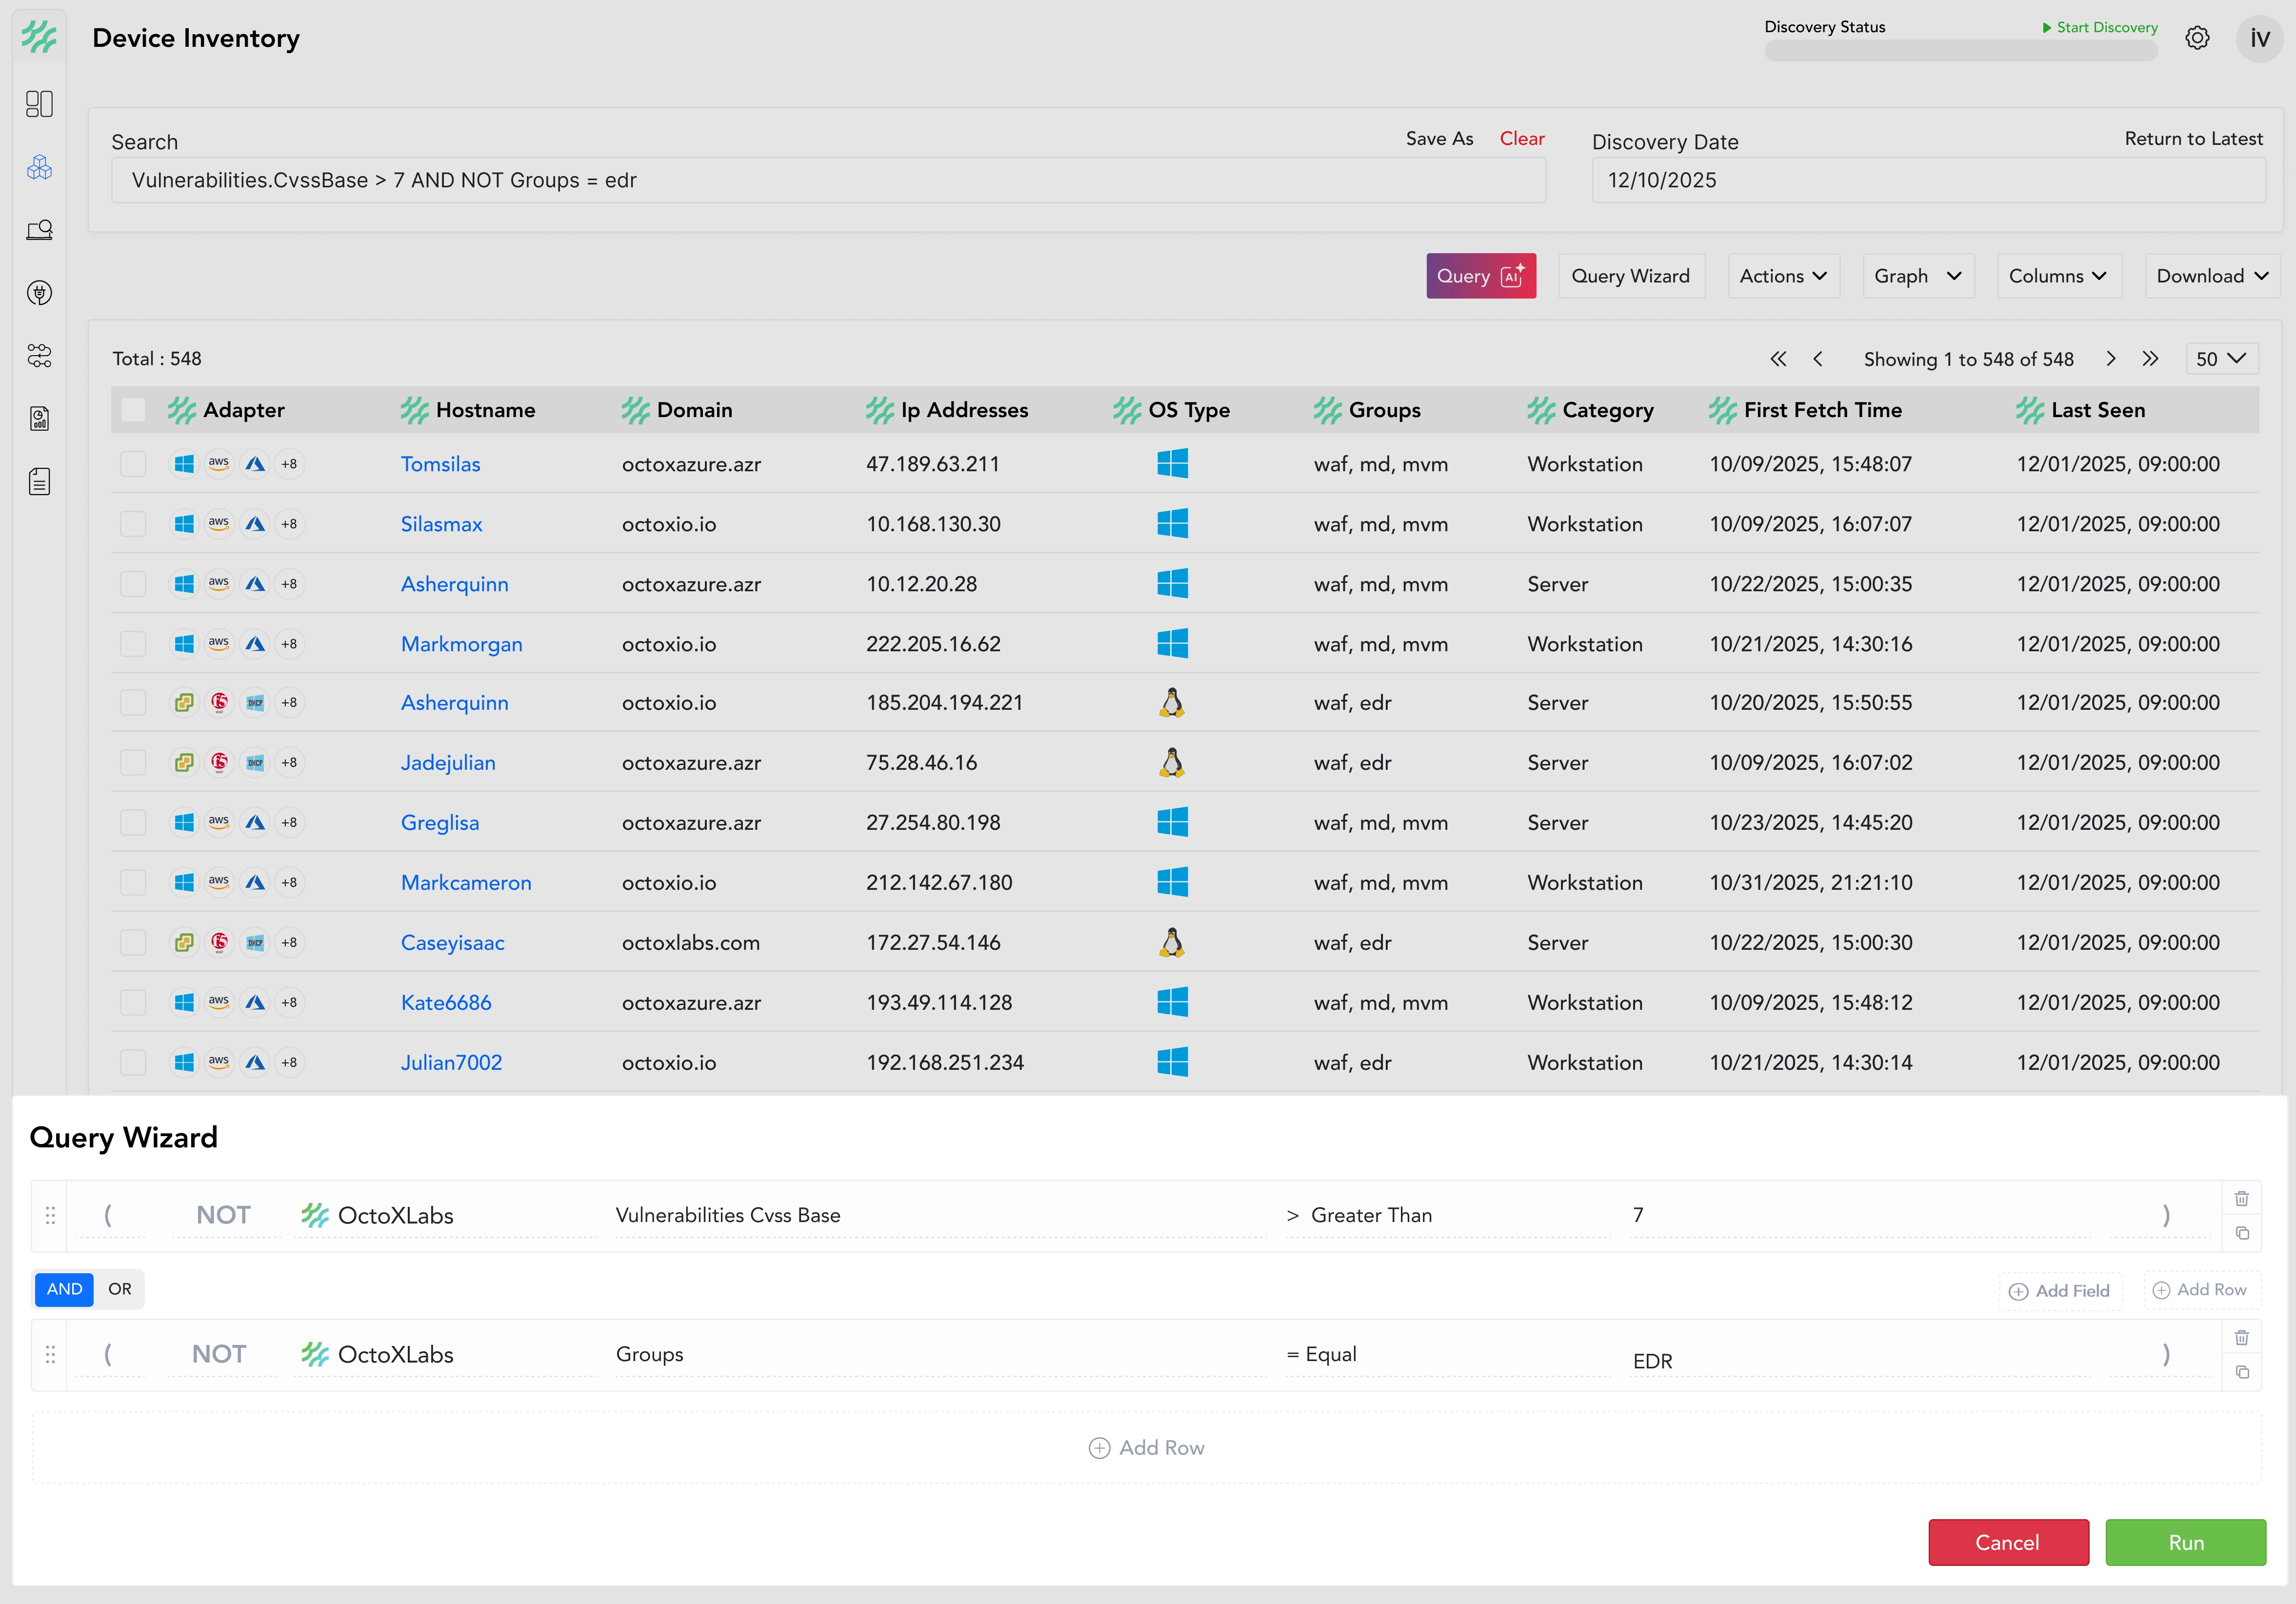
Task: Open the 50 page size dropdown
Action: click(2221, 359)
